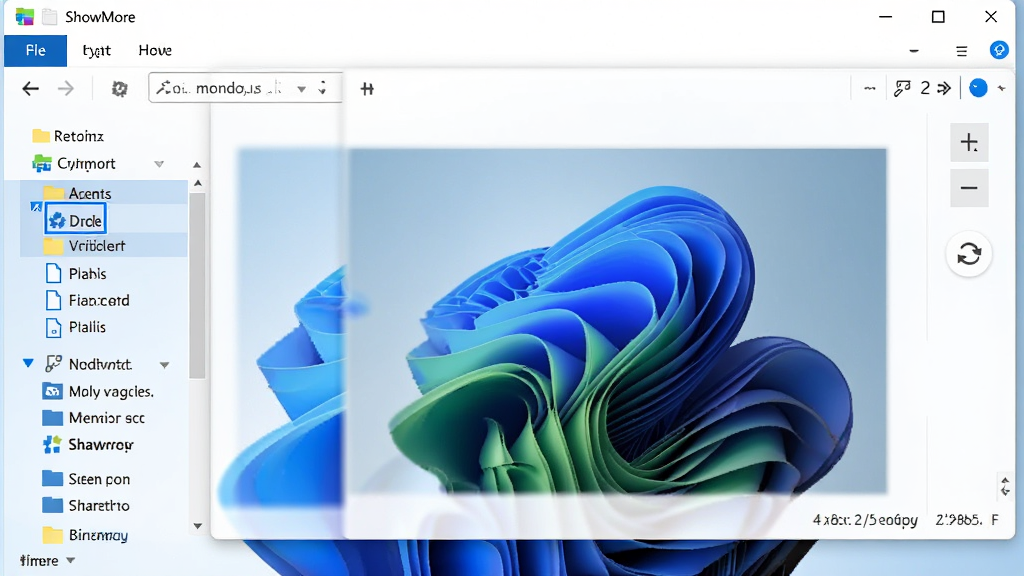The height and width of the screenshot is (576, 1024).
Task: Open the Sharetłto folder
Action: [x=86, y=505]
